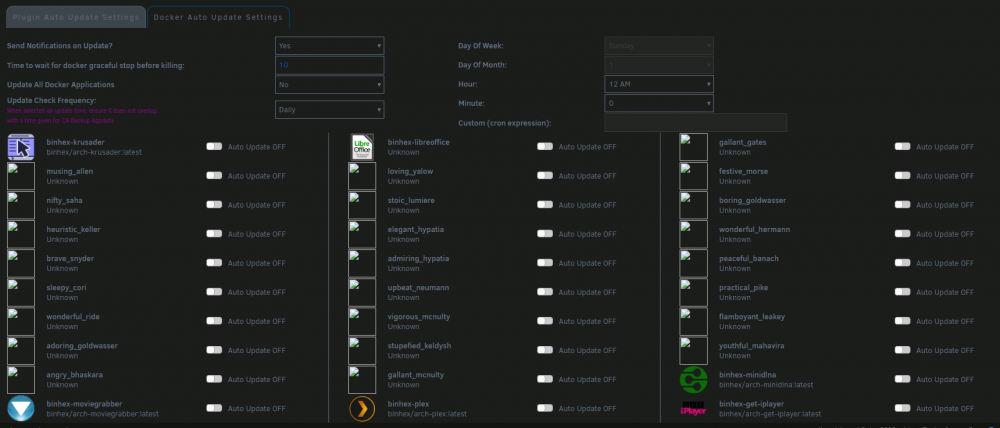Click the brave_snyder placeholder icon
This screenshot has height=428, width=1000.
click(x=21, y=263)
